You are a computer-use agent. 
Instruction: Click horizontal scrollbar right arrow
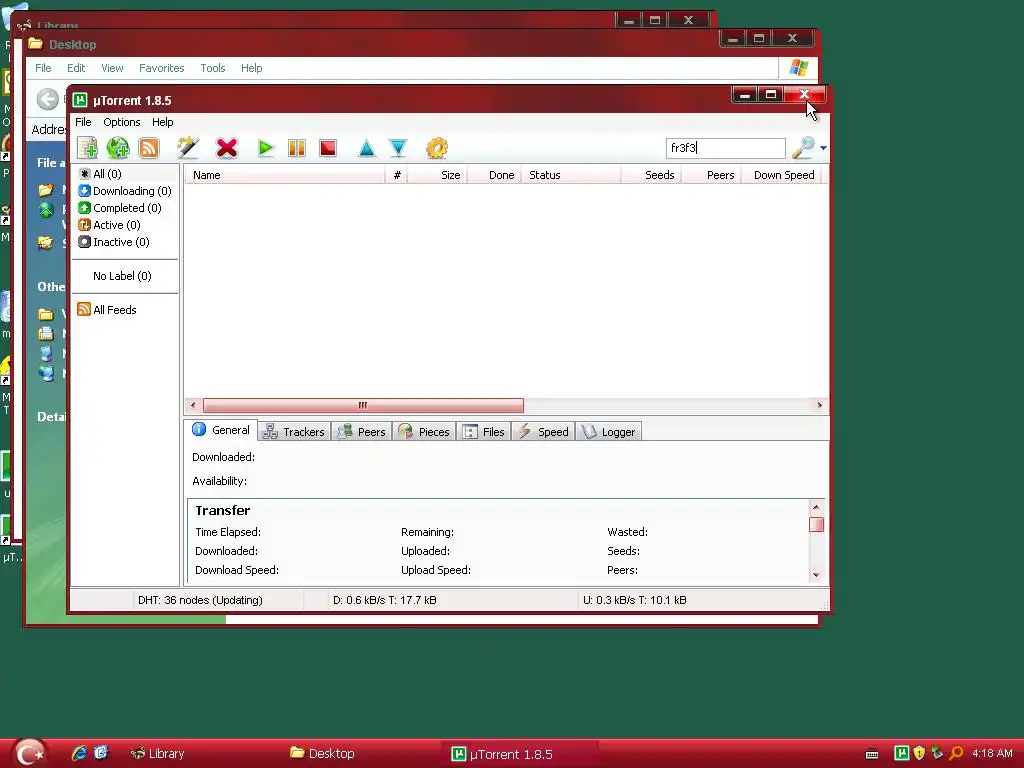[x=820, y=406]
